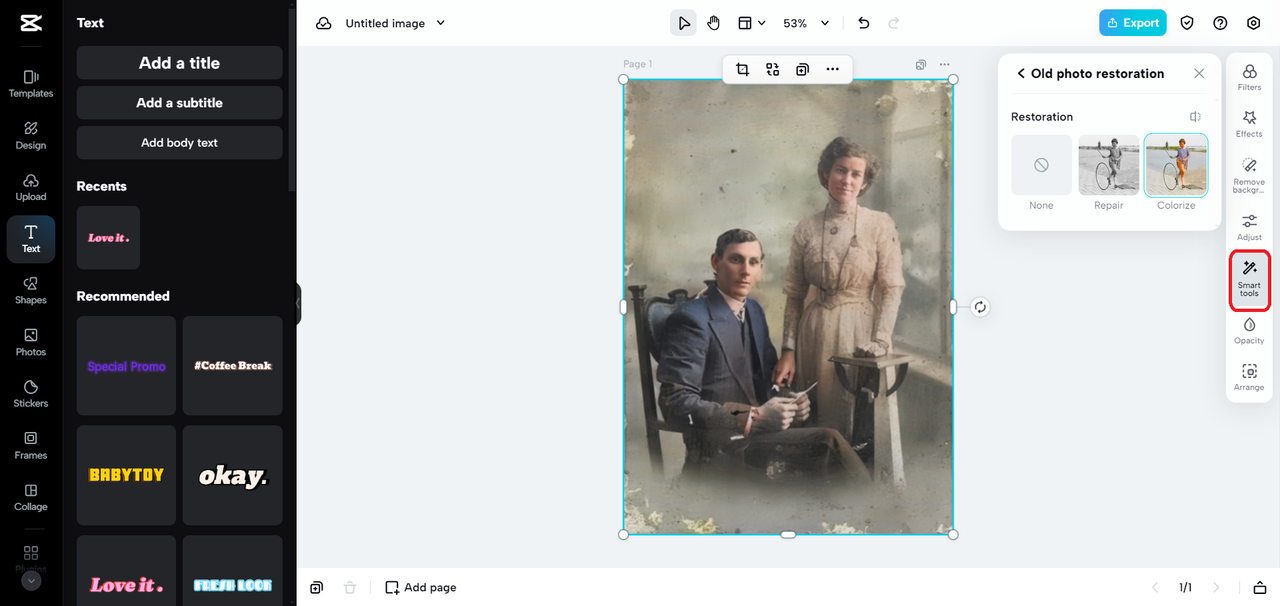Redo the last action

pyautogui.click(x=894, y=23)
